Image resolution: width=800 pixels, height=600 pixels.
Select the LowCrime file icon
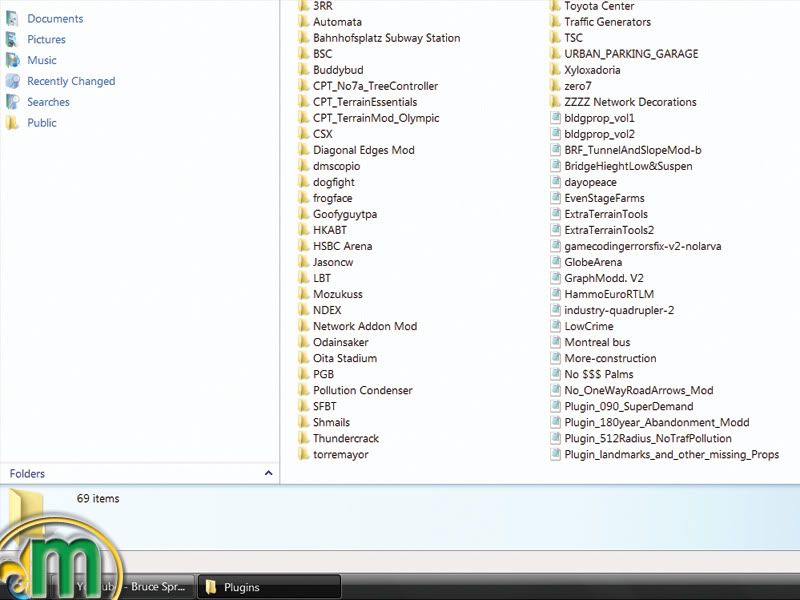(x=556, y=326)
